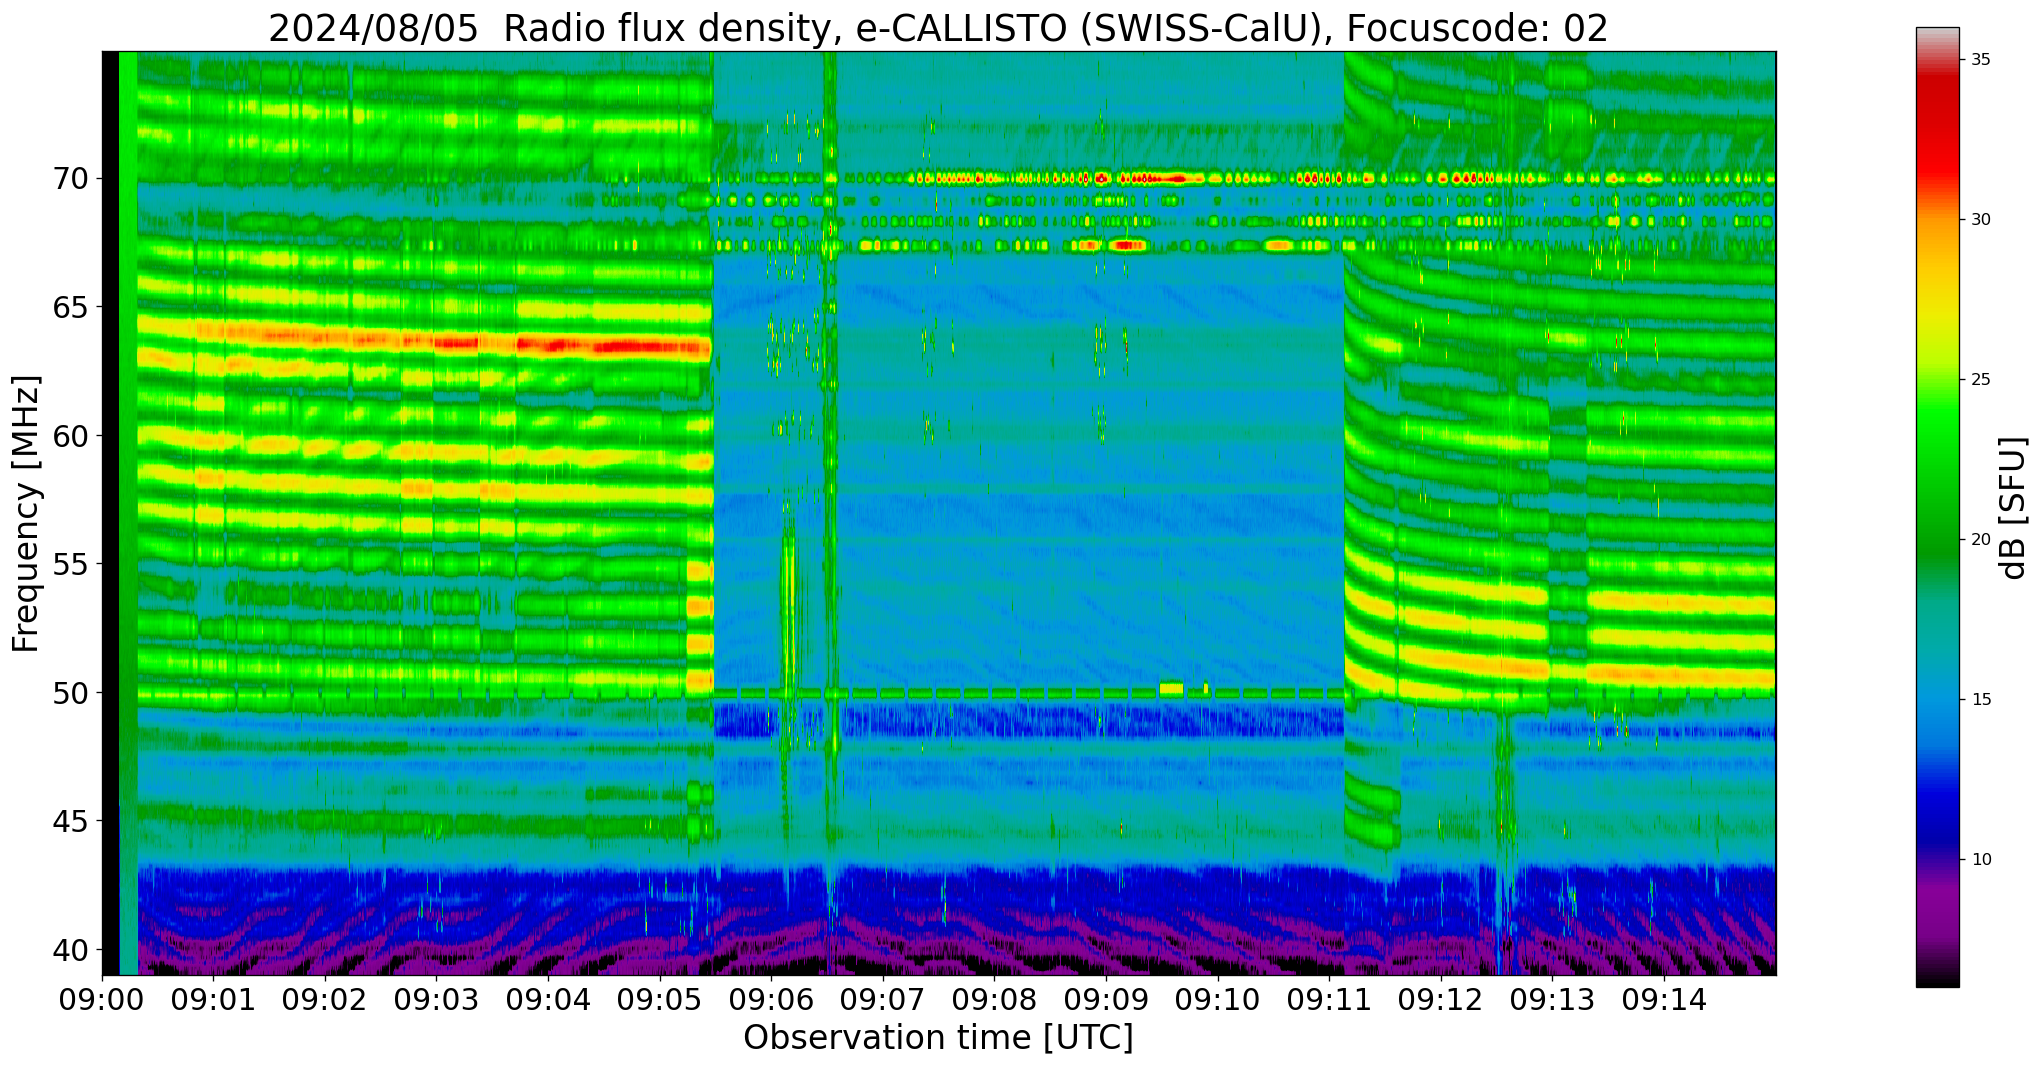
Task: Click the 09:01 time tick label
Action: coord(213,1000)
